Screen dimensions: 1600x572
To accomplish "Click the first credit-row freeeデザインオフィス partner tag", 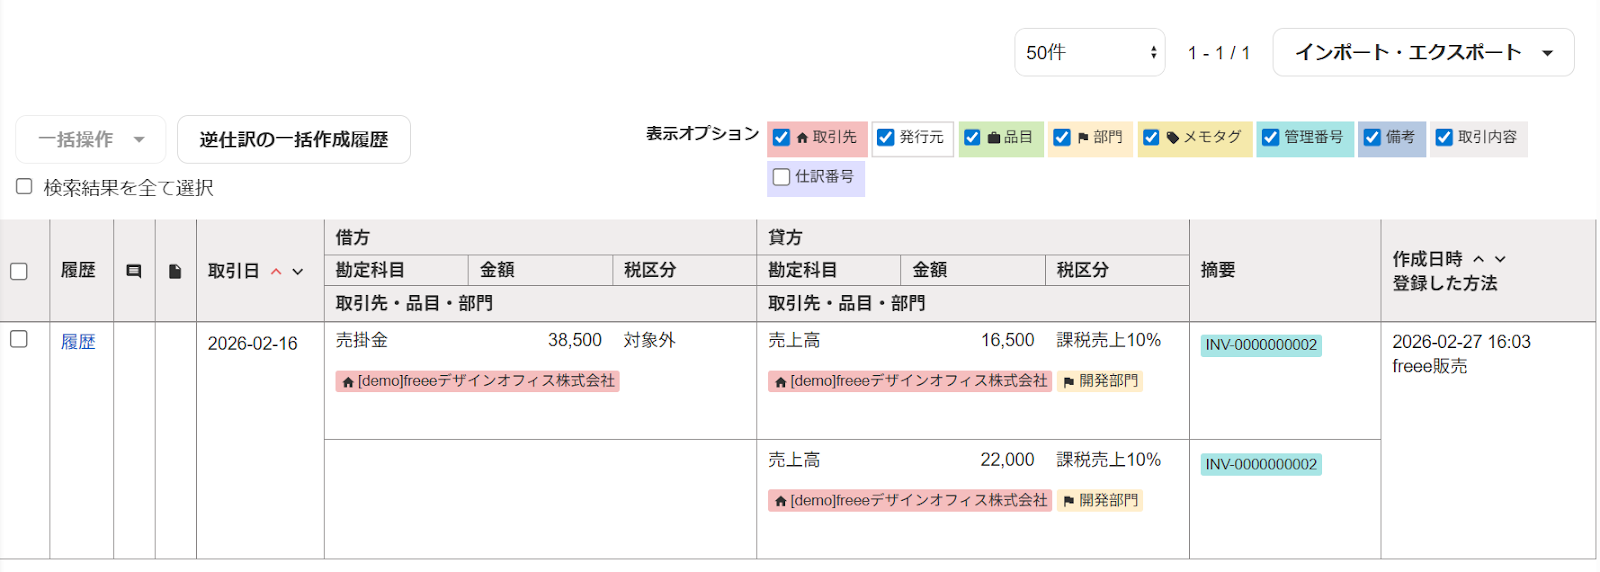I will (x=910, y=381).
